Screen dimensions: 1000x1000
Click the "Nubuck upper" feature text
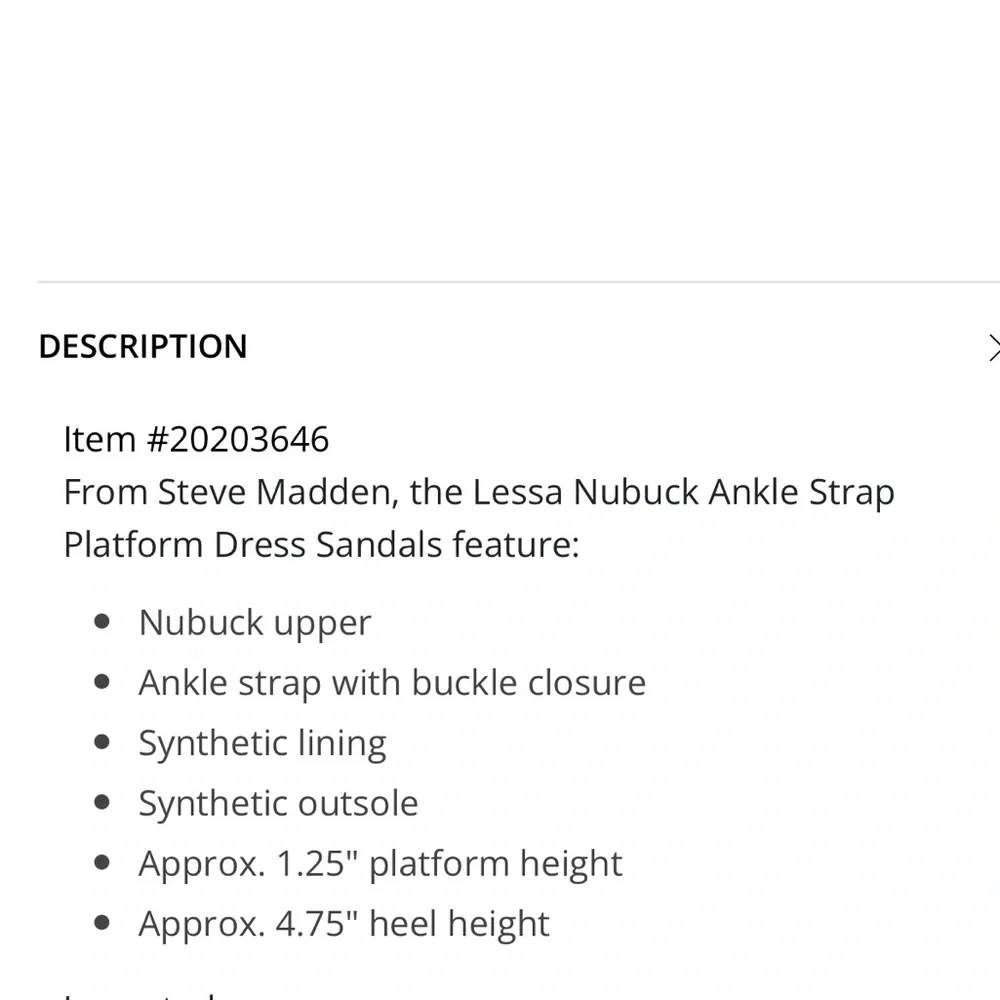pos(255,622)
